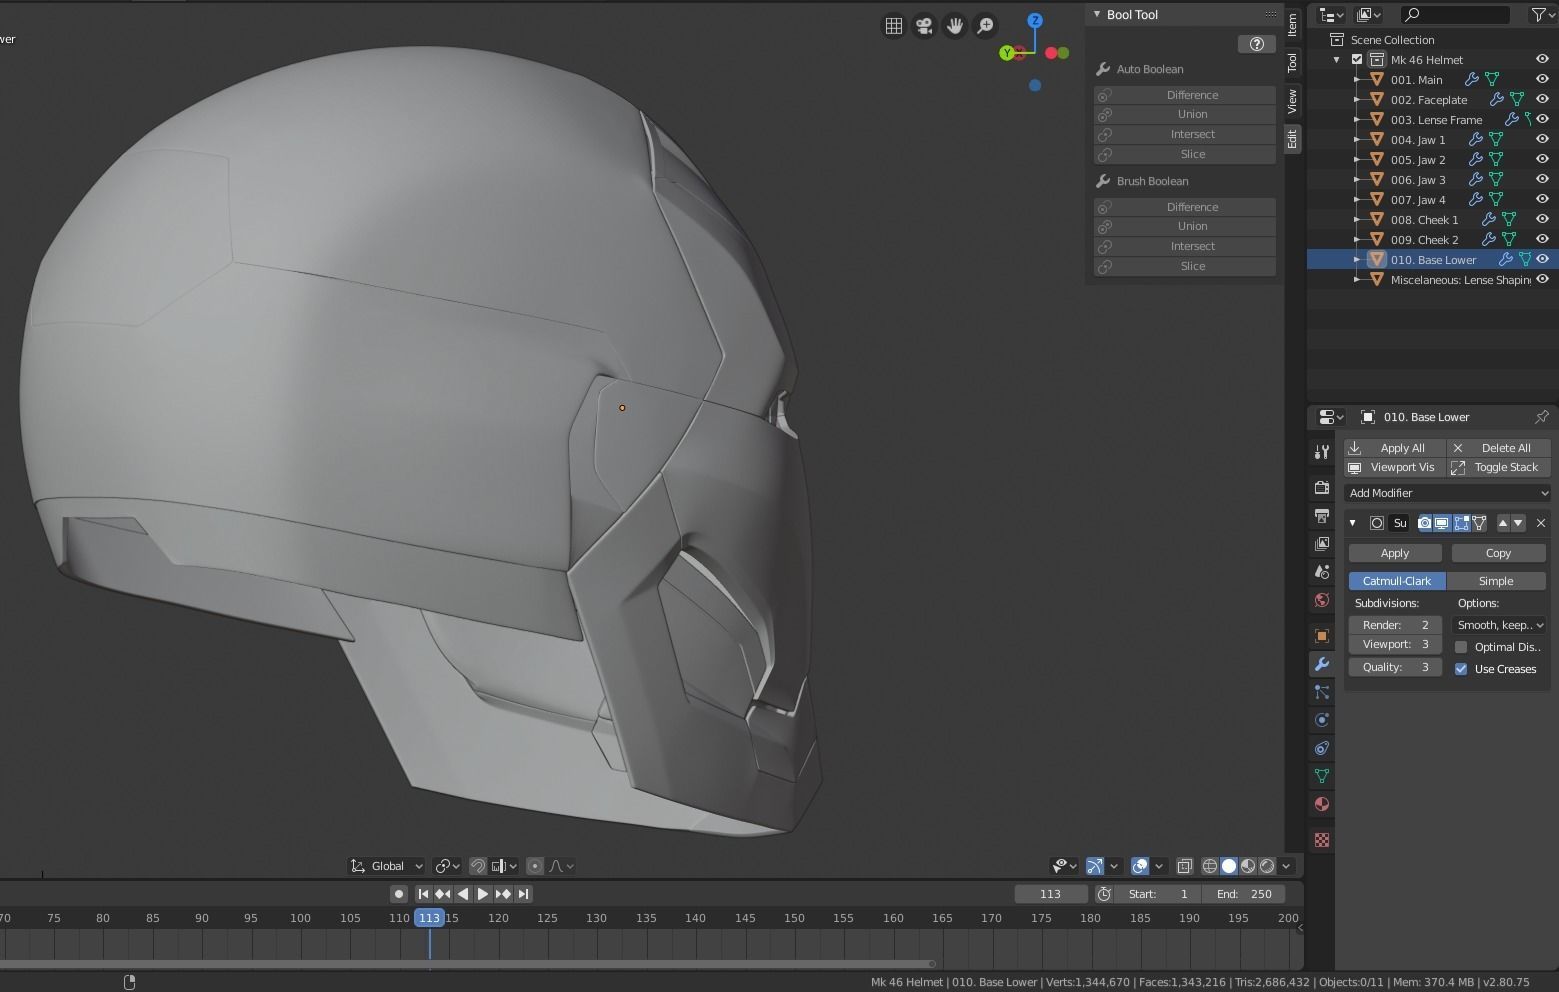Open the Material properties tab icon

click(1322, 804)
